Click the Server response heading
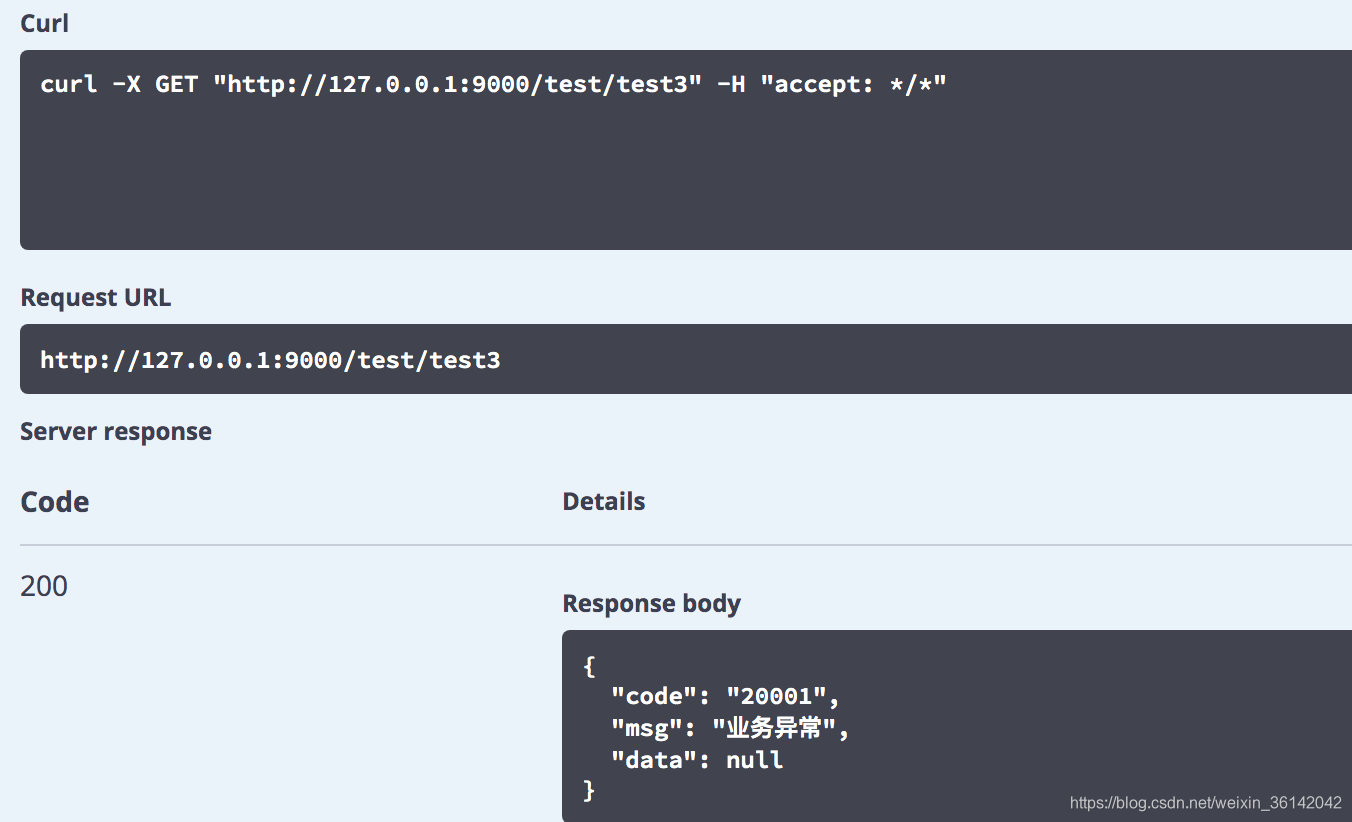The image size is (1352, 822). pos(116,432)
